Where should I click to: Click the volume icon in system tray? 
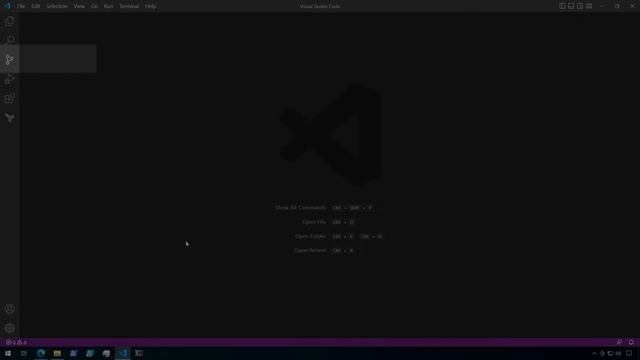(x=618, y=353)
